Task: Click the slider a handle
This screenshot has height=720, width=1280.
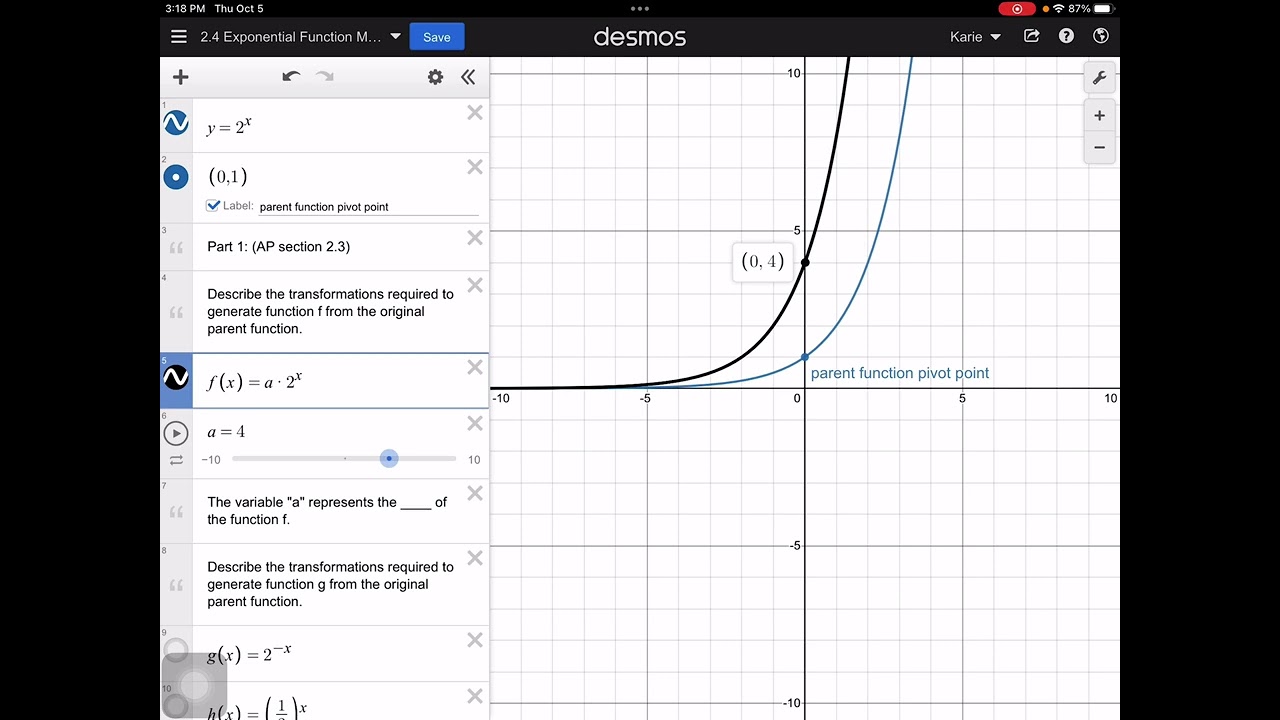Action: click(x=389, y=458)
